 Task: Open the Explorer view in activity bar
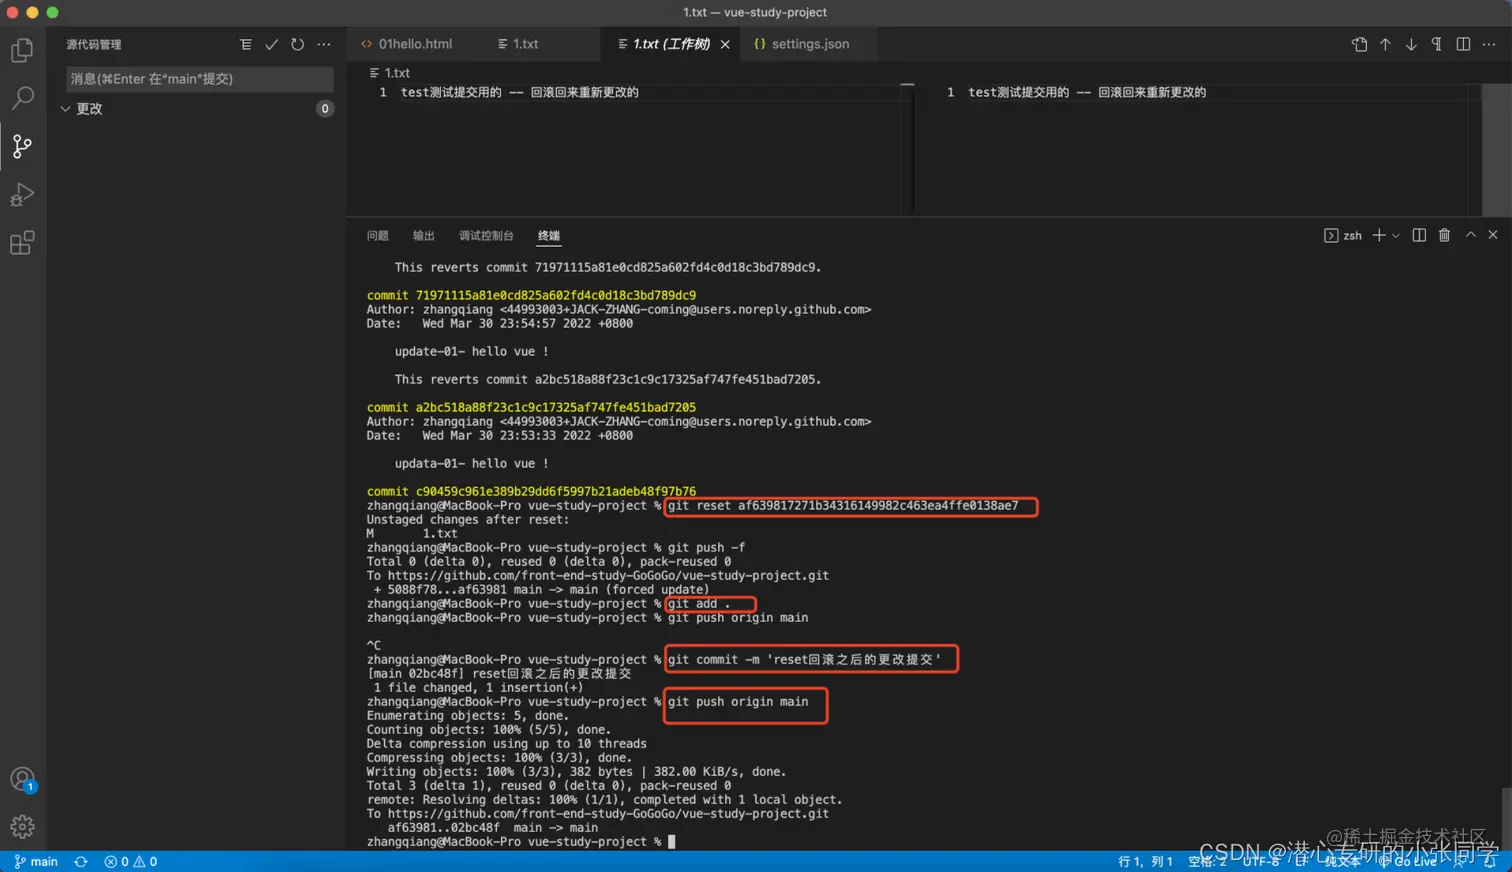coord(22,50)
